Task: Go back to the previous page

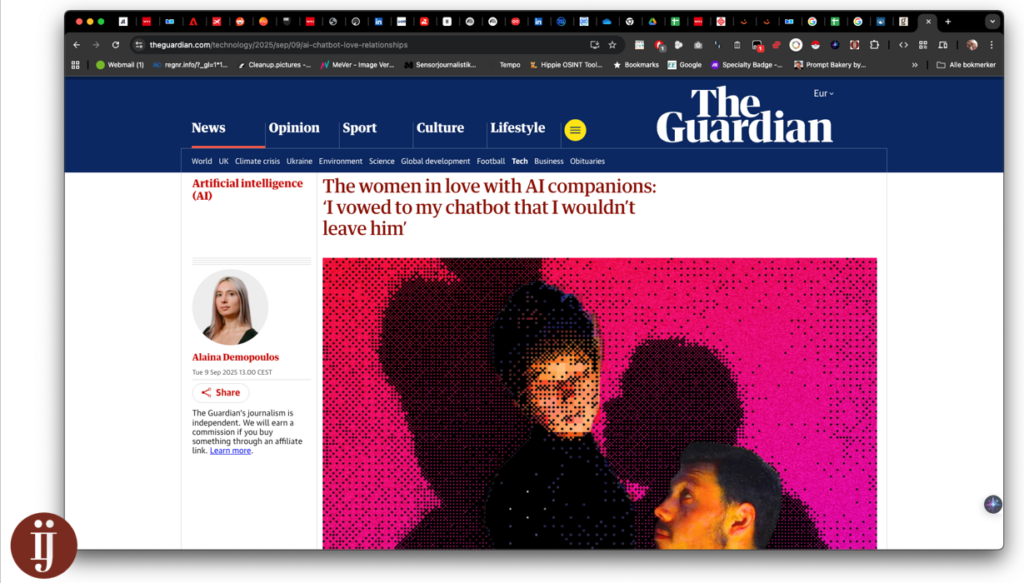Action: (x=77, y=45)
